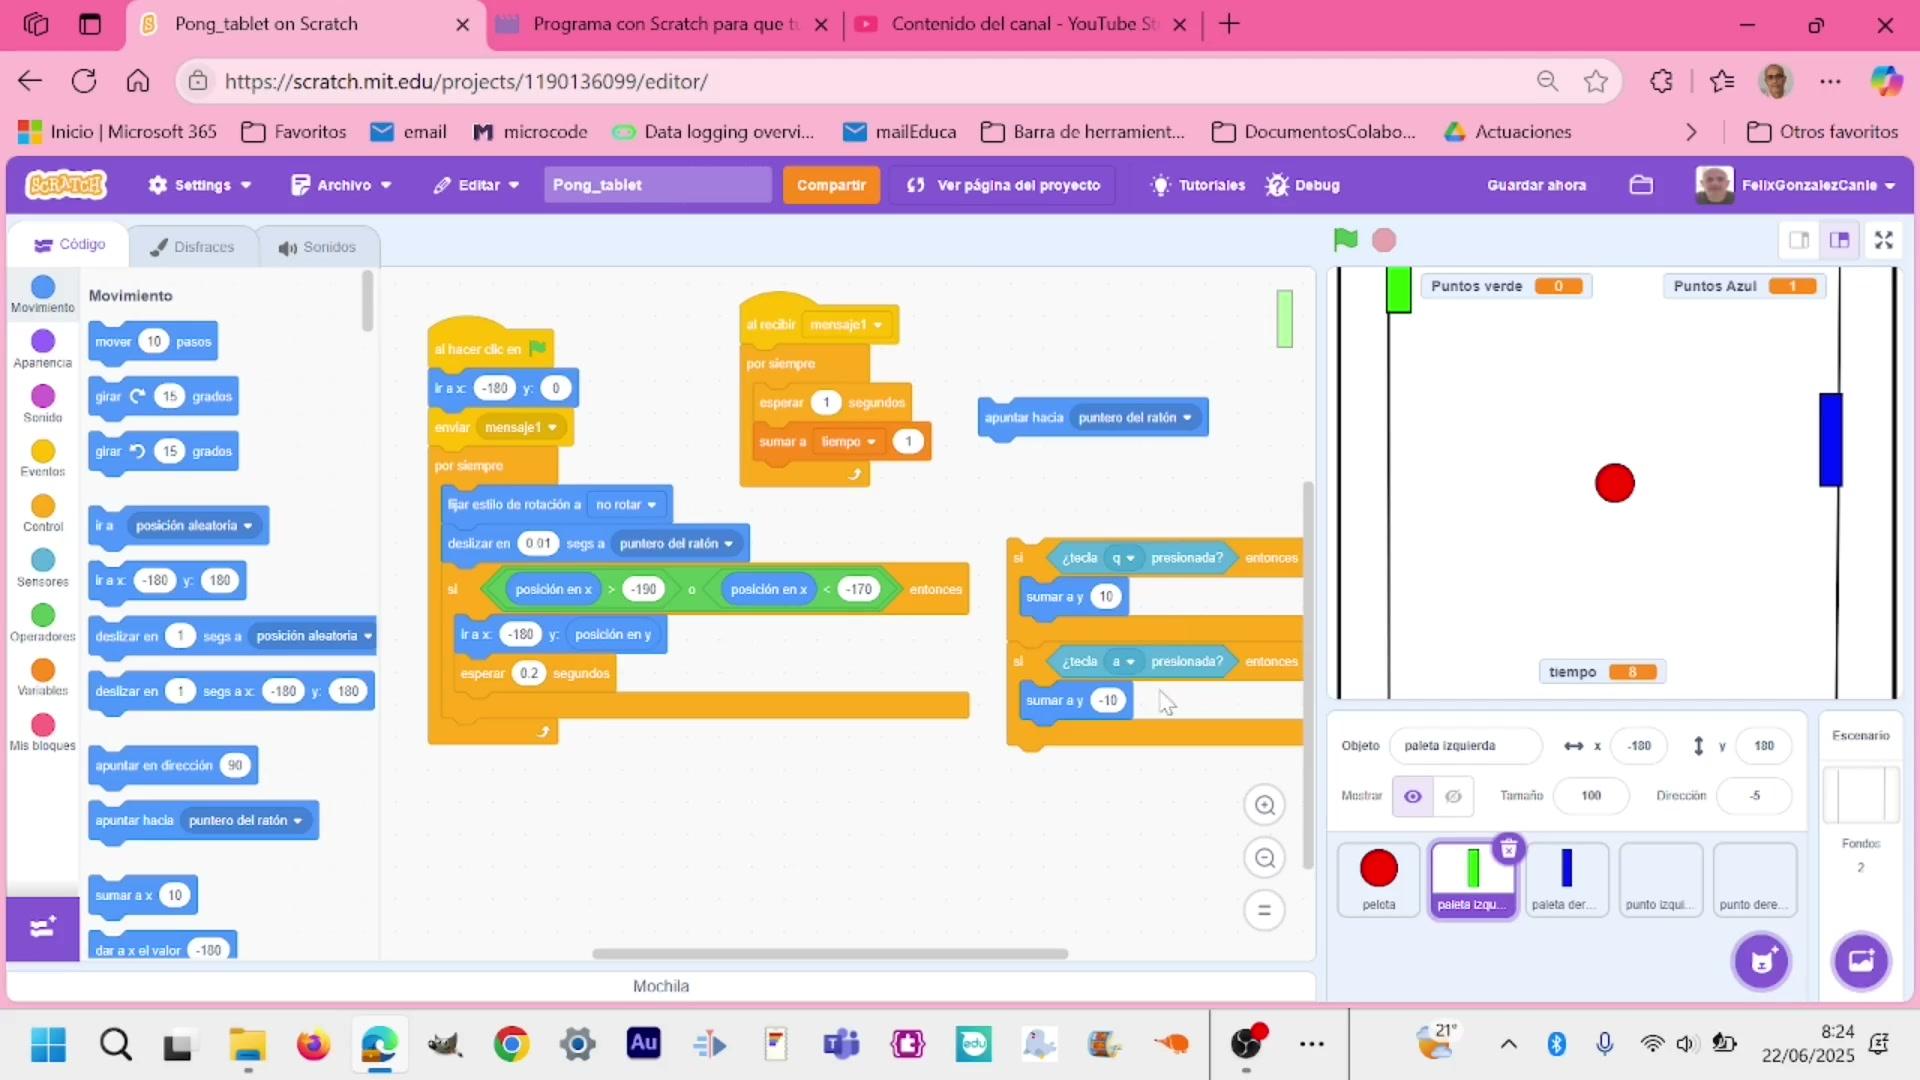Select the orange Variables category circle
This screenshot has width=1920, height=1080.
pyautogui.click(x=43, y=671)
